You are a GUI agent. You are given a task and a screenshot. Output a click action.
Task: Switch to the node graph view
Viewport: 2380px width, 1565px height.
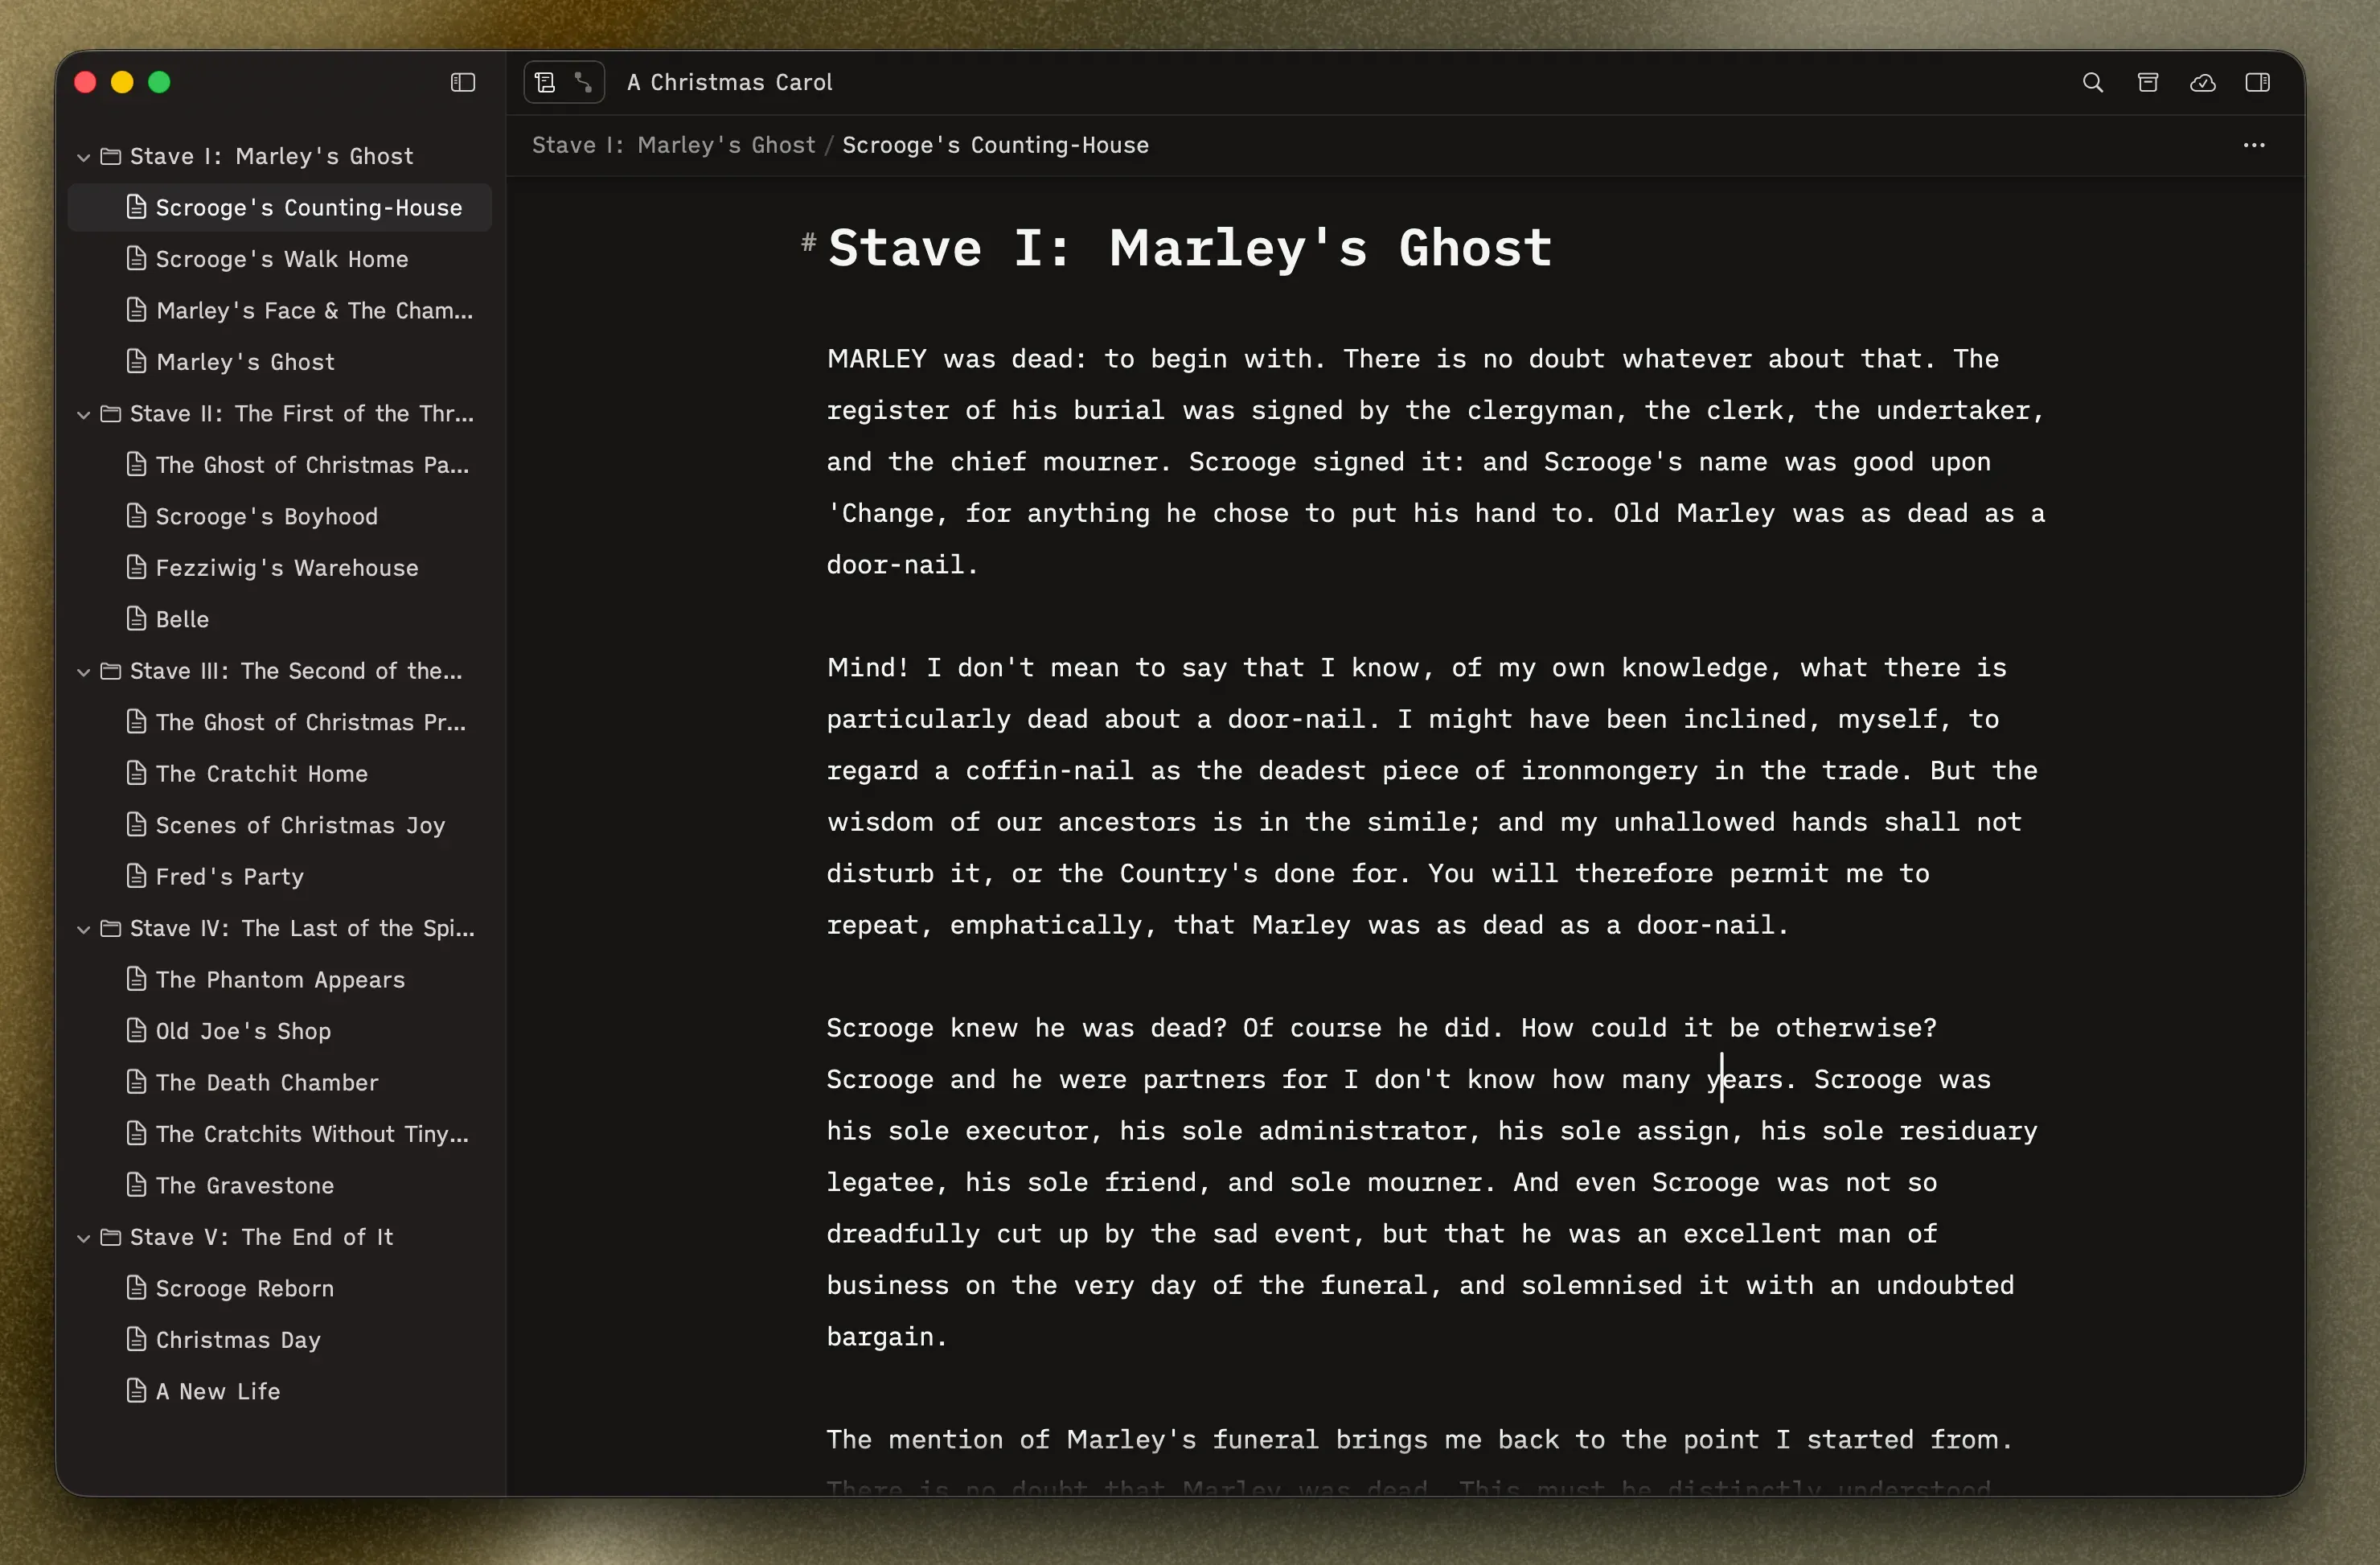coord(584,82)
